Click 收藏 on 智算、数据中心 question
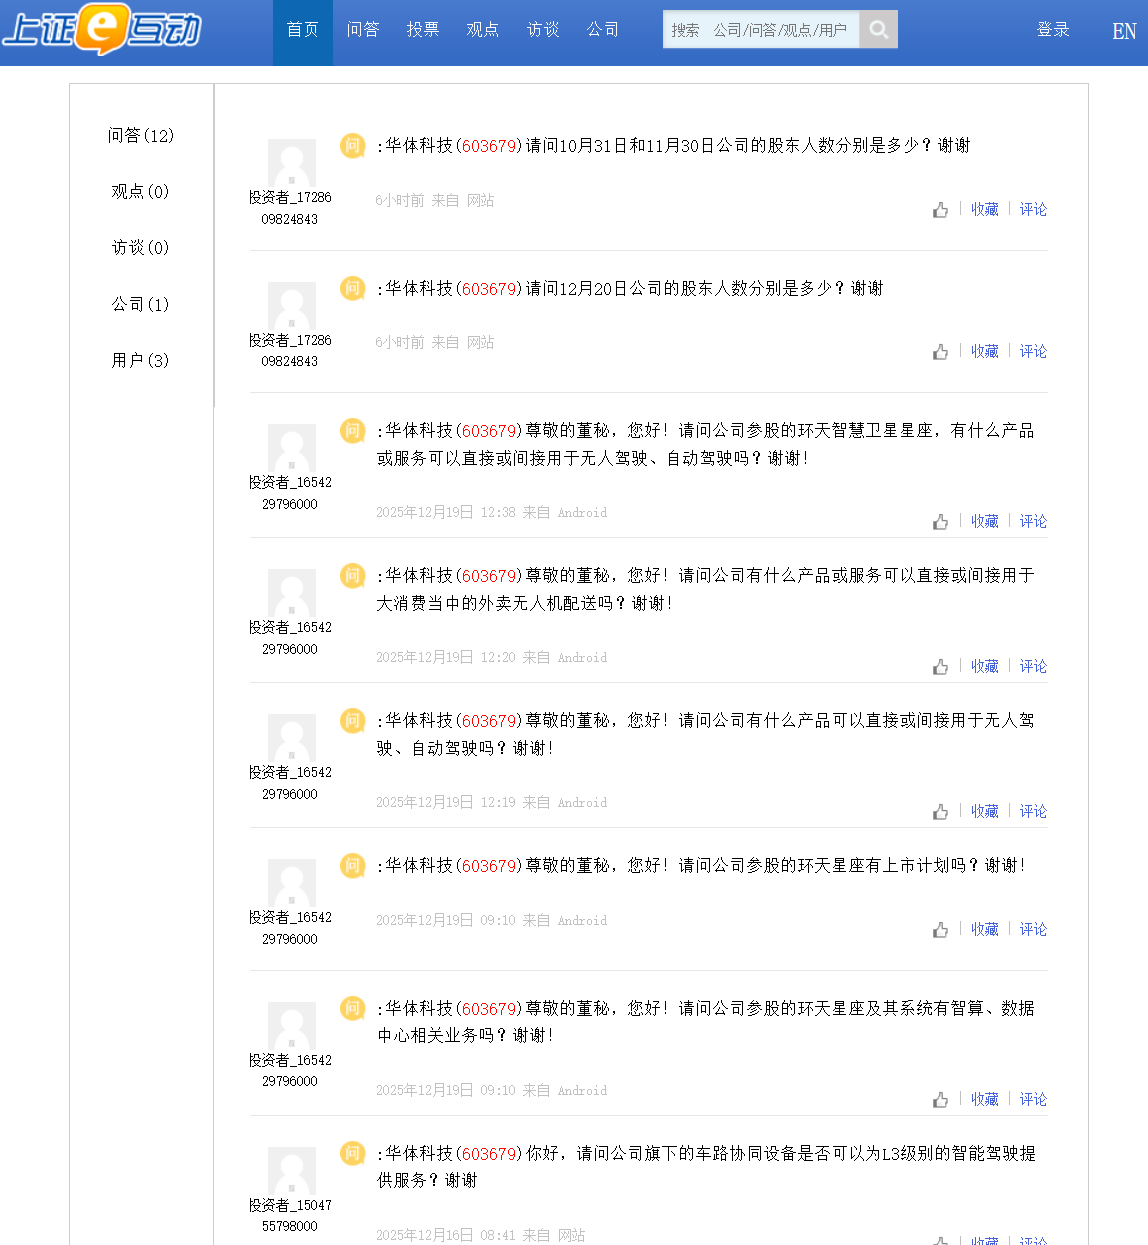 tap(985, 1099)
